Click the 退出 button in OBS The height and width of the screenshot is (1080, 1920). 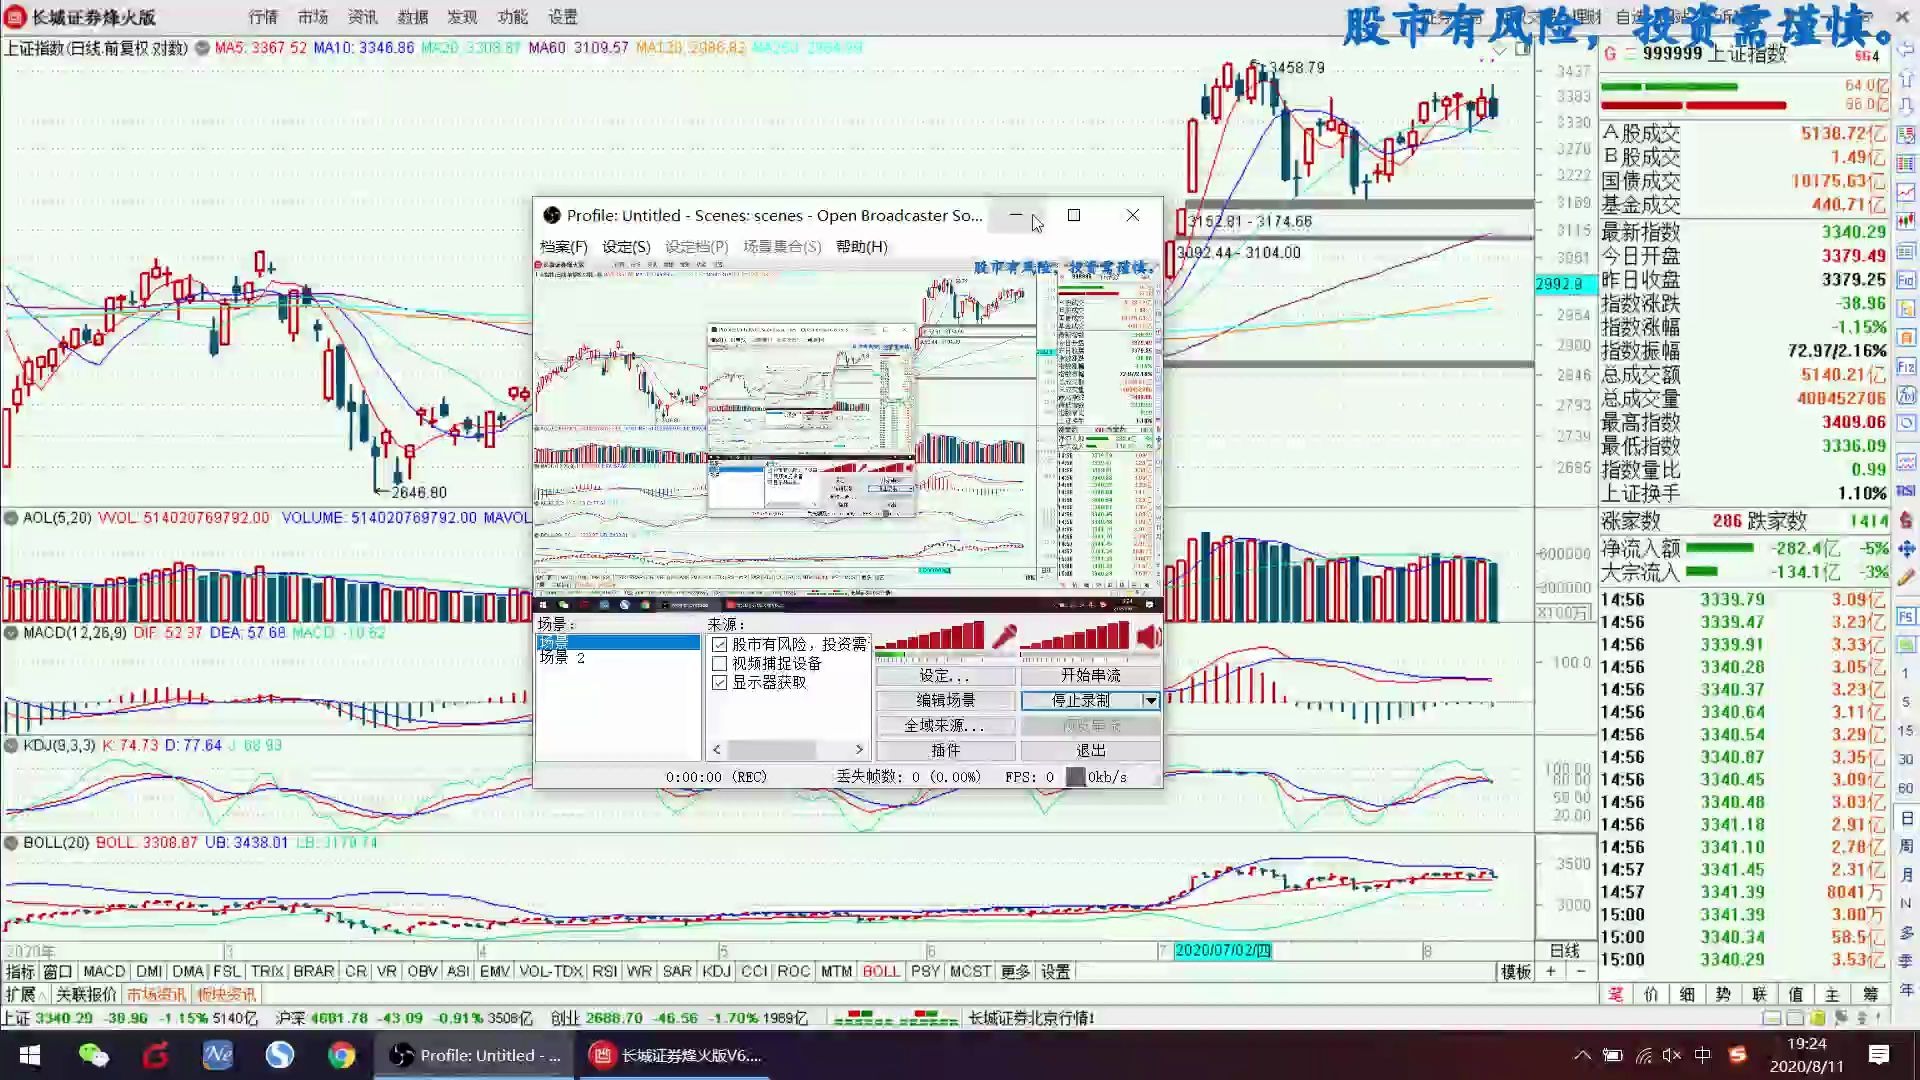1090,751
